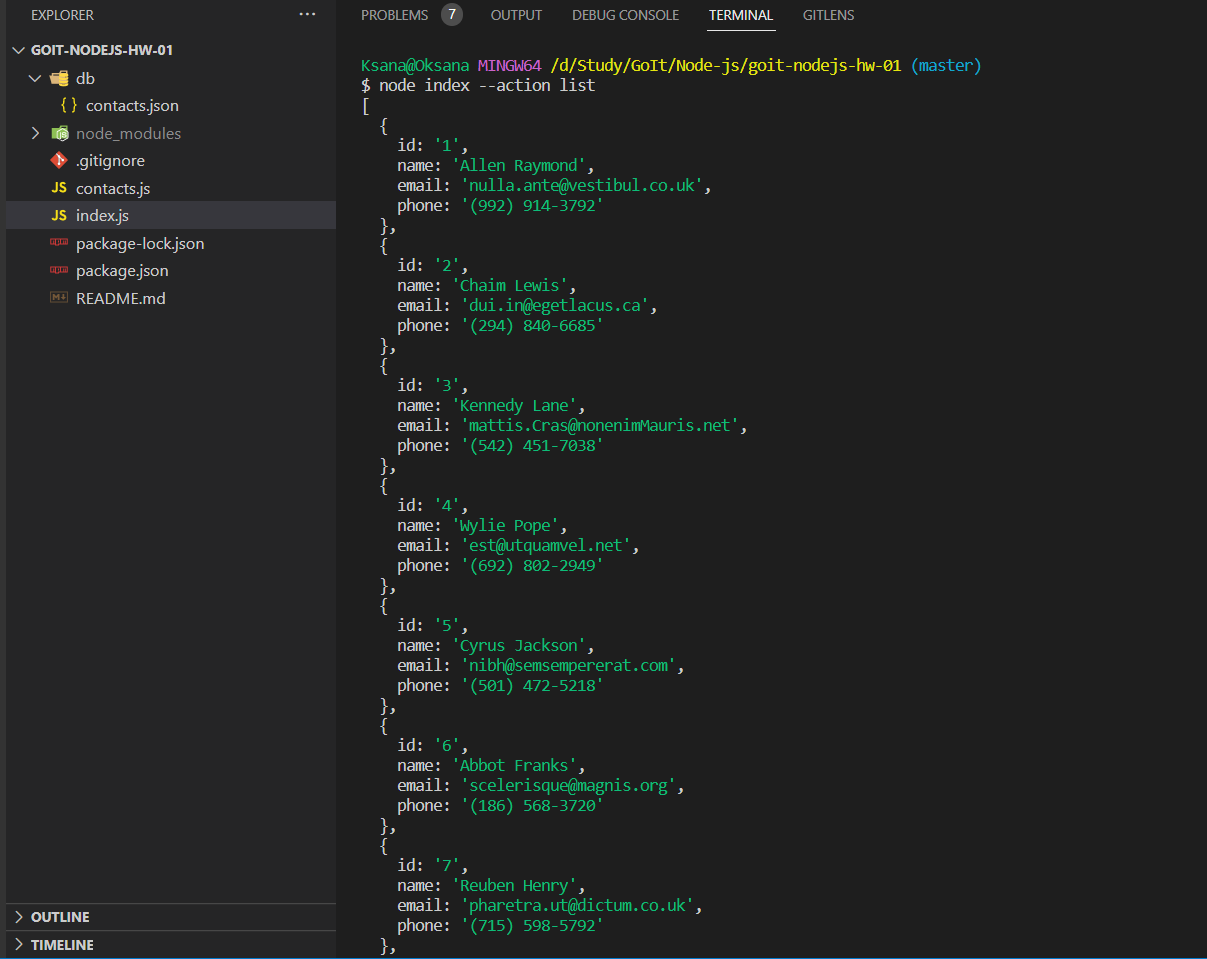Click the curly-braces icon of contacts.json

[68, 105]
